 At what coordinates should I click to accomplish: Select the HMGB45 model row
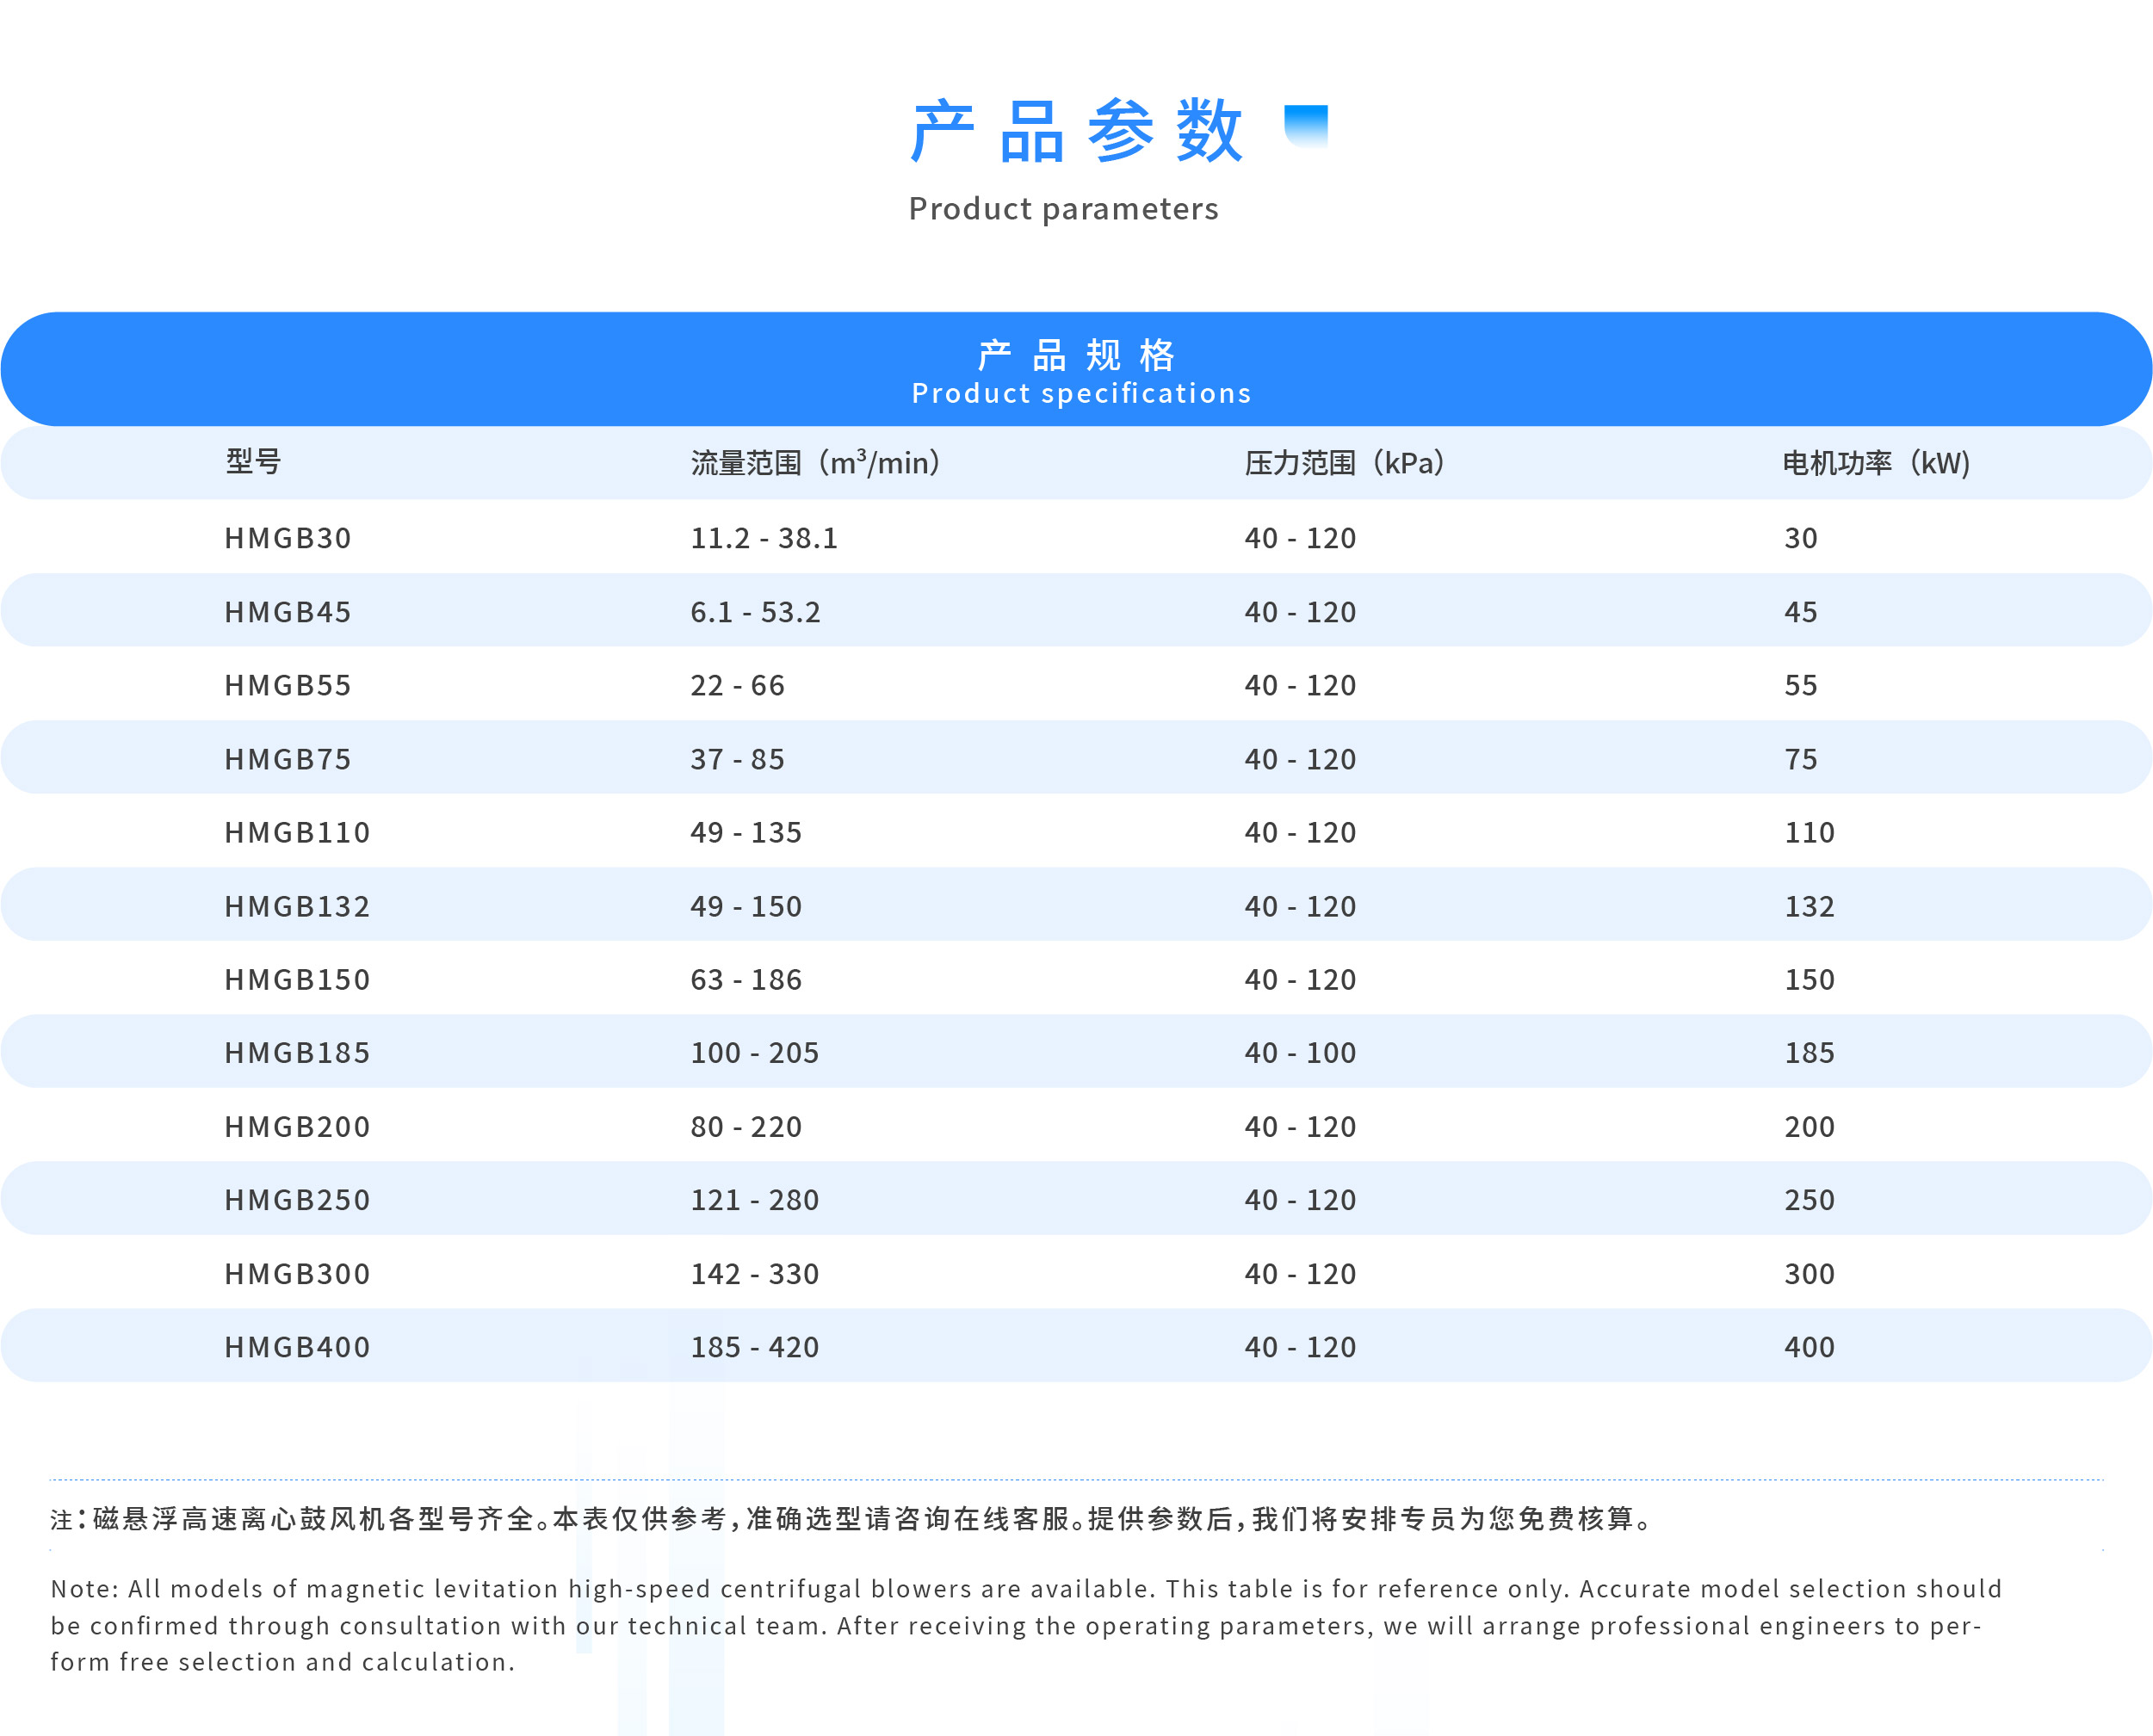[288, 612]
